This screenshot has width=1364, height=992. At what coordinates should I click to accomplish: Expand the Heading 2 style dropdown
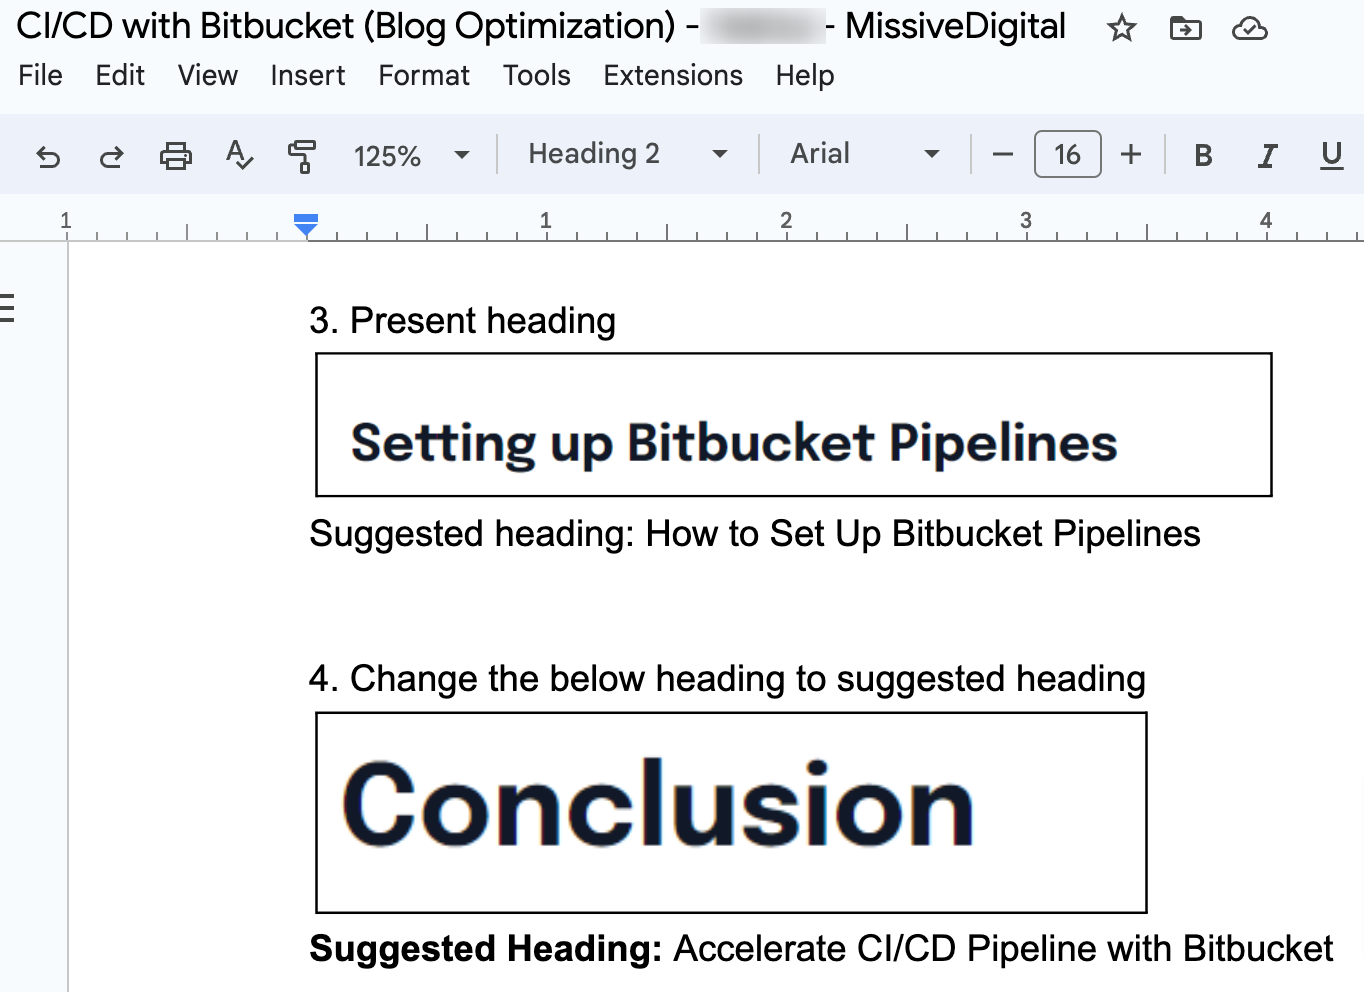click(627, 154)
